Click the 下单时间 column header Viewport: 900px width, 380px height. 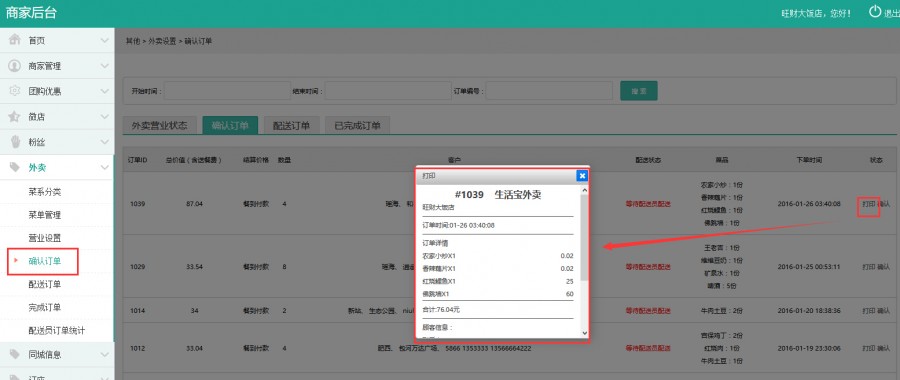click(x=809, y=160)
